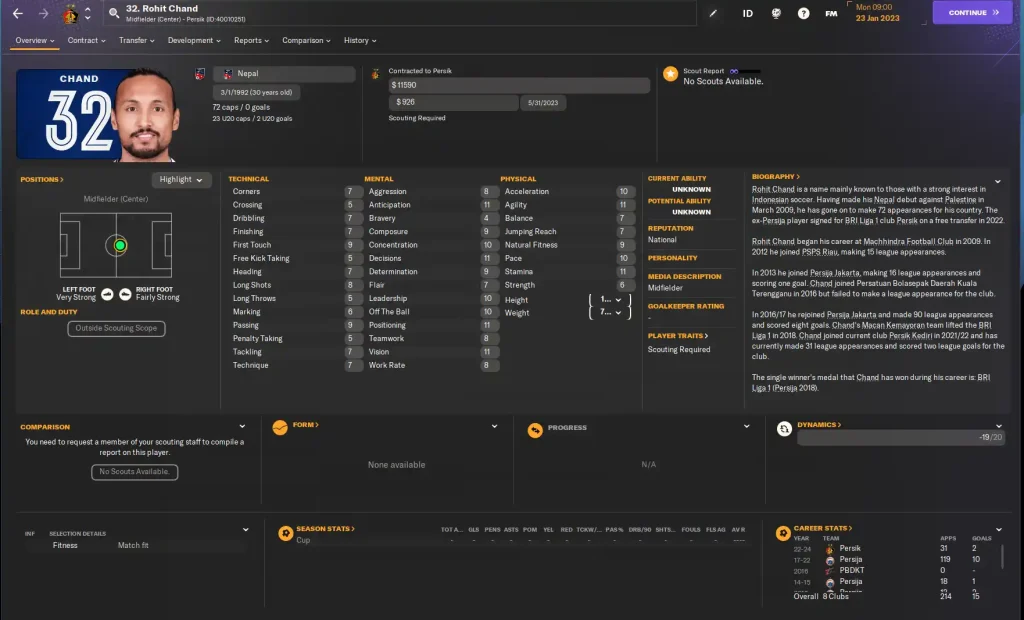Viewport: 1024px width, 620px height.
Task: Click the Scout Report star icon
Action: click(x=671, y=74)
